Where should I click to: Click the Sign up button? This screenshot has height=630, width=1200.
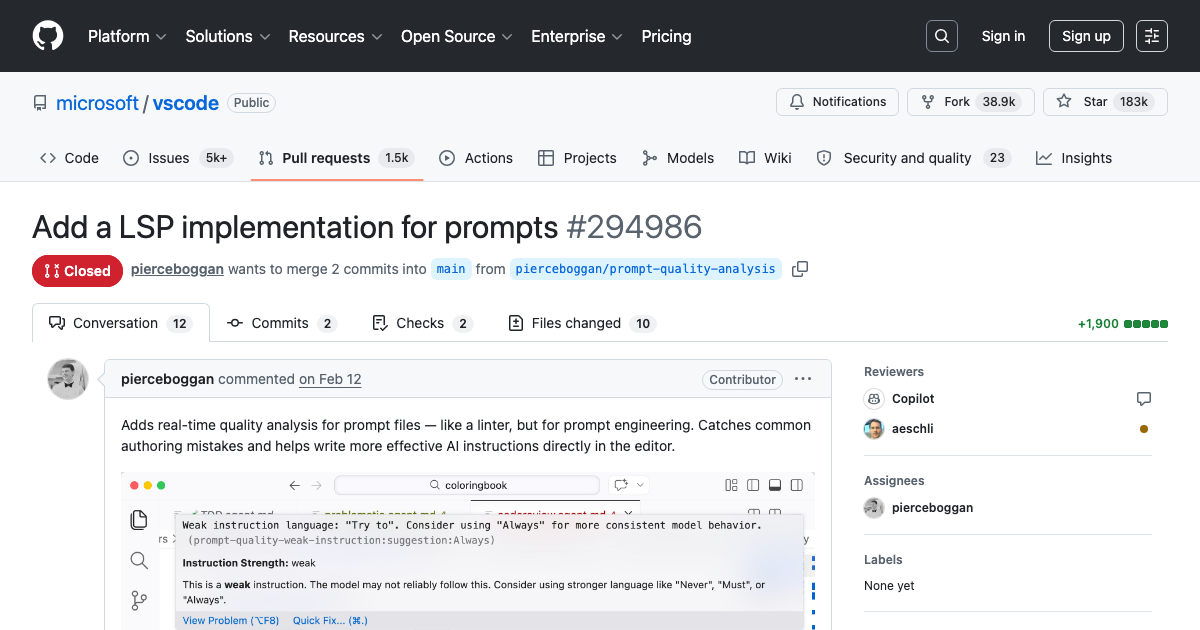pos(1086,36)
